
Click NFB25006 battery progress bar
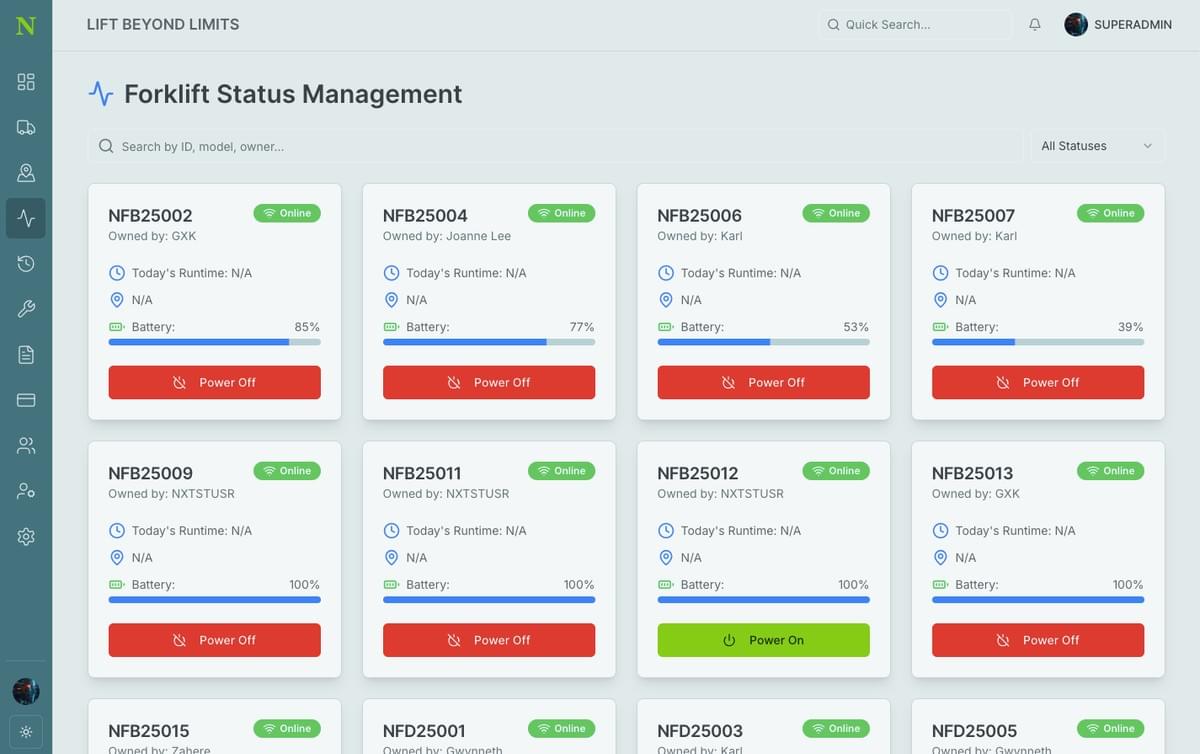763,342
